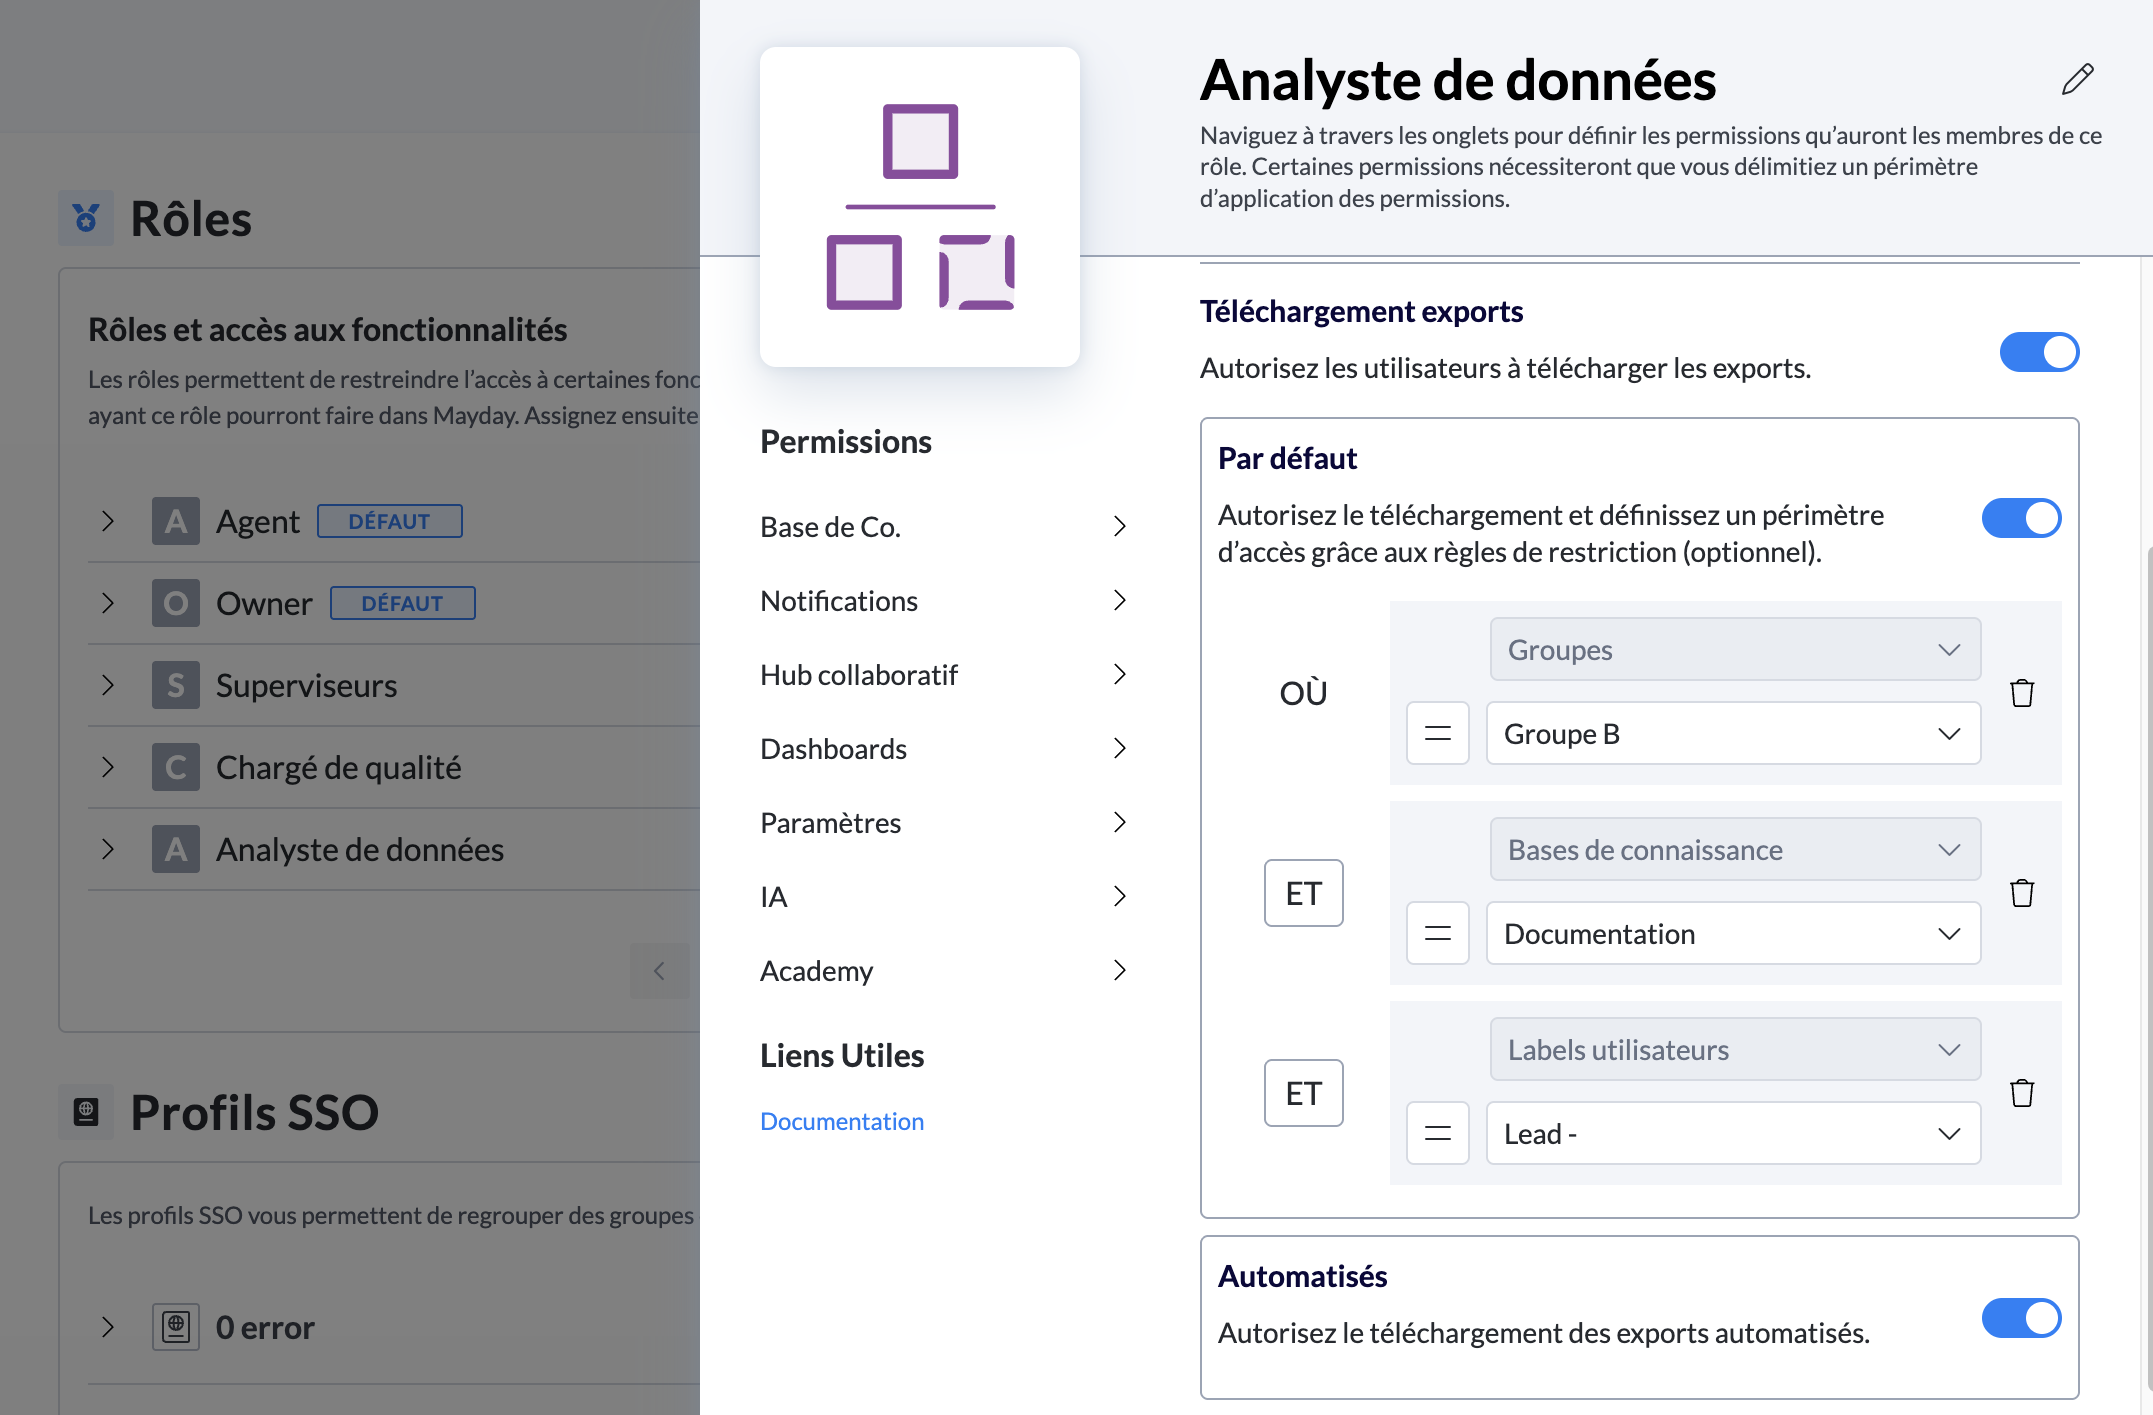Image resolution: width=2153 pixels, height=1415 pixels.
Task: Click the collapse panel left-arrow button
Action: (659, 970)
